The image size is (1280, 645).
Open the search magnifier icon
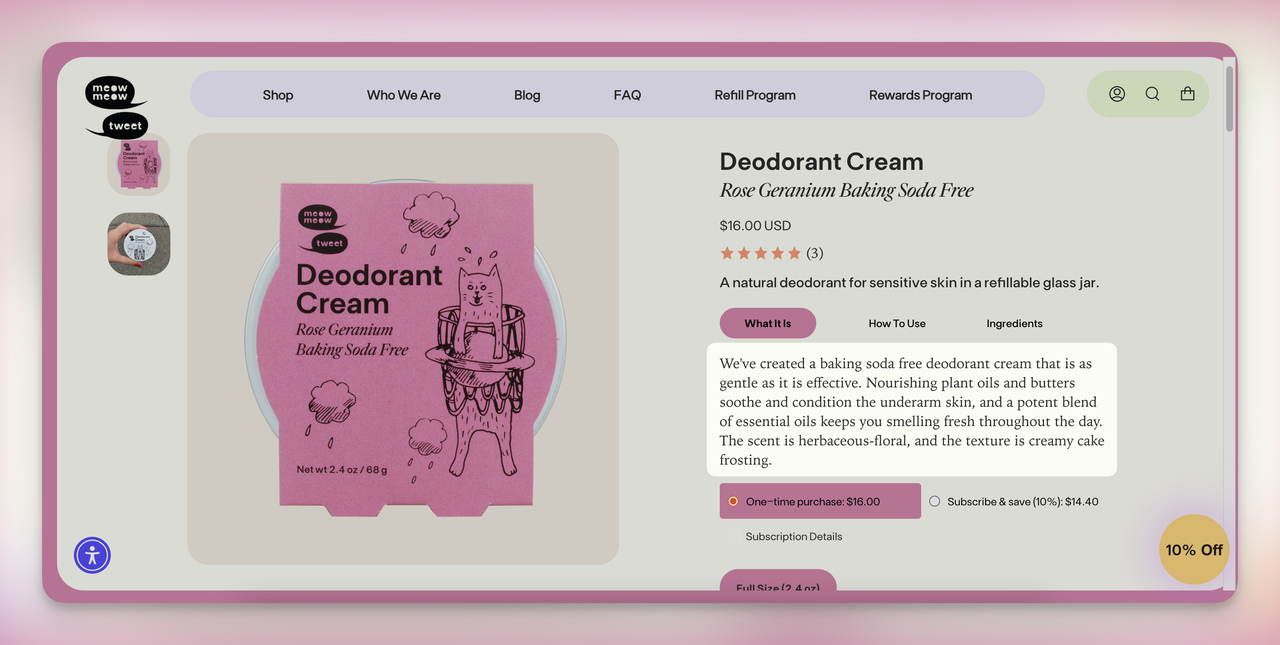[x=1152, y=94]
